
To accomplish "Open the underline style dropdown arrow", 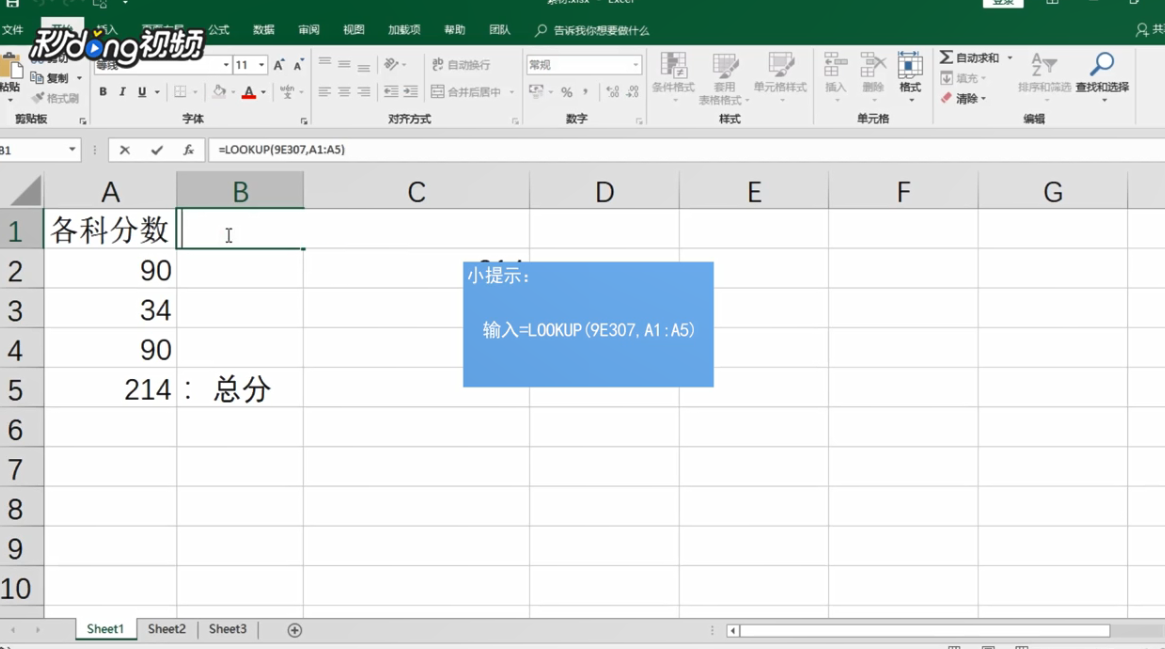I will tap(157, 92).
